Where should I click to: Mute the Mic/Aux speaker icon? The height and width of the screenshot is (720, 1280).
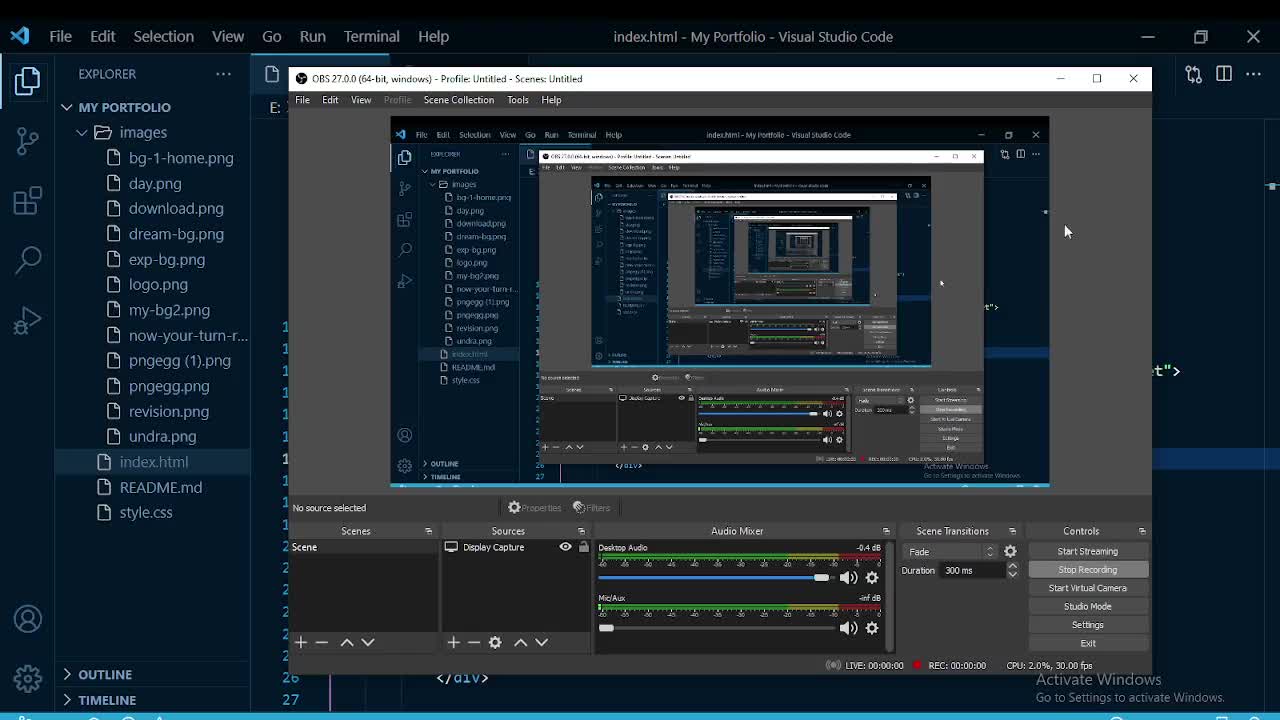tap(848, 628)
